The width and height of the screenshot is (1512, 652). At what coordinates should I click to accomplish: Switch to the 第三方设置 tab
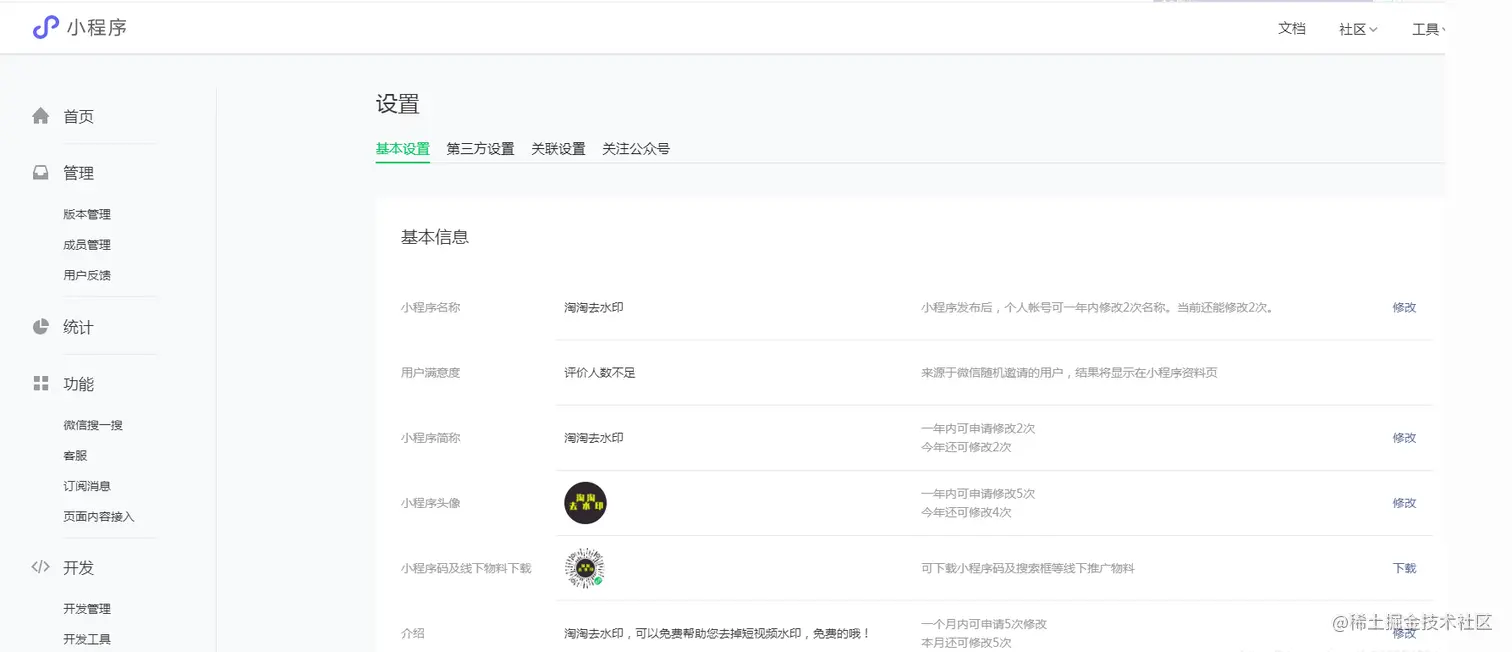[480, 149]
